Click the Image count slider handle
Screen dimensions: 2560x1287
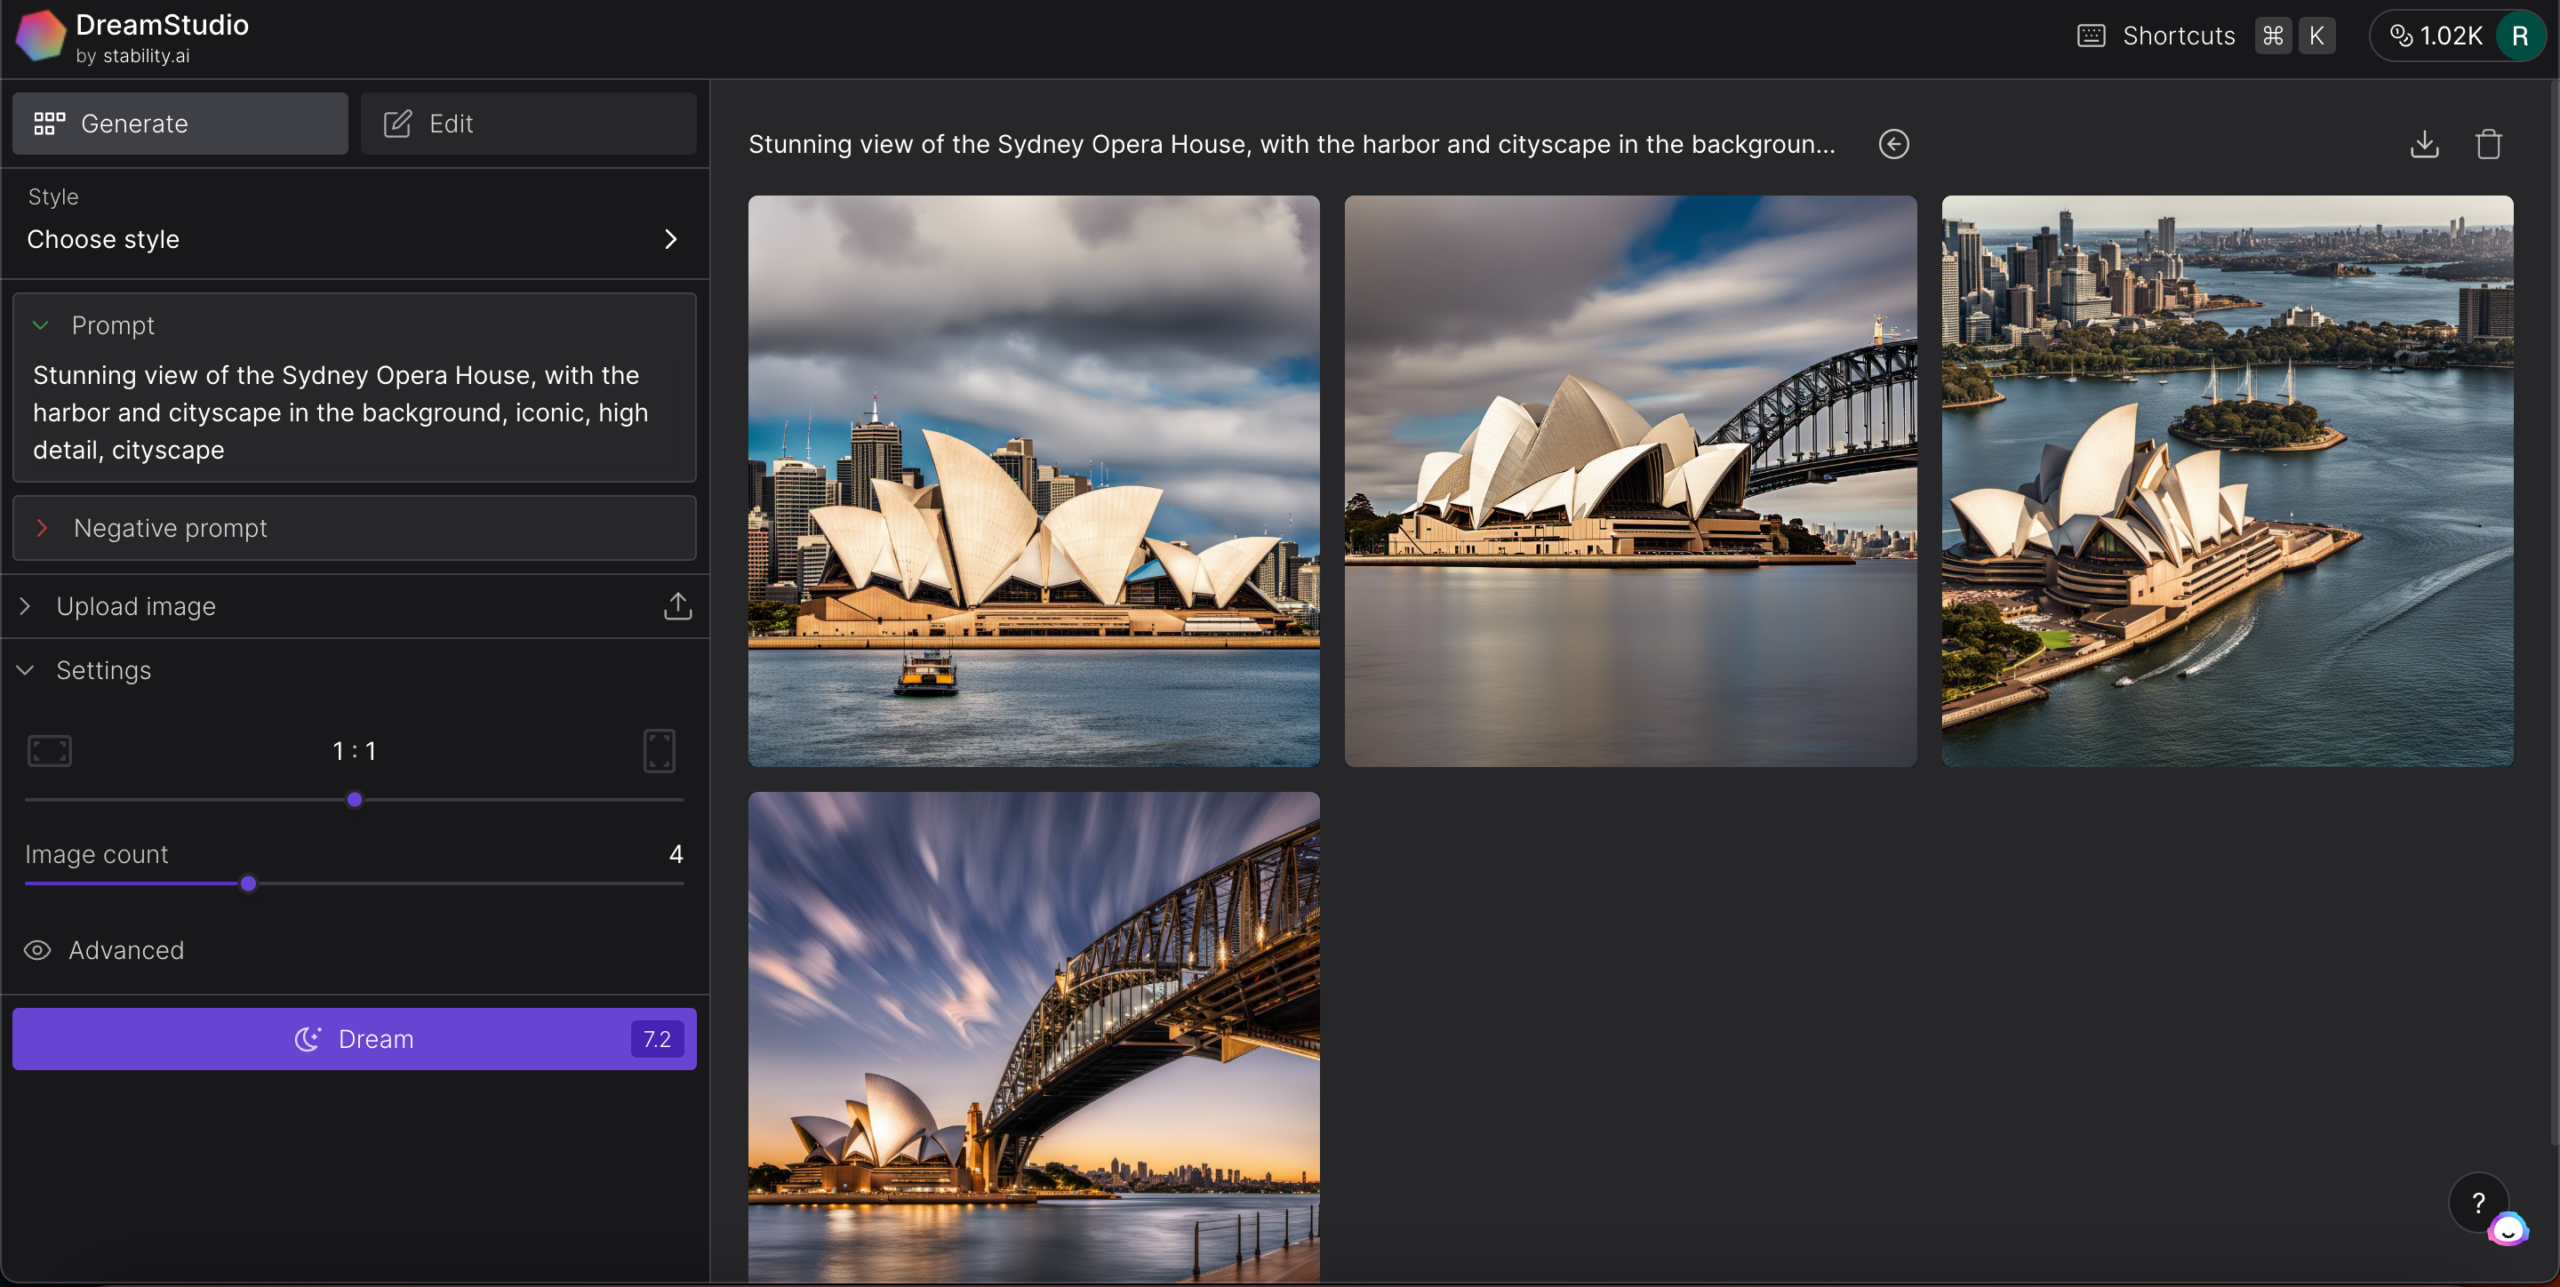point(249,884)
